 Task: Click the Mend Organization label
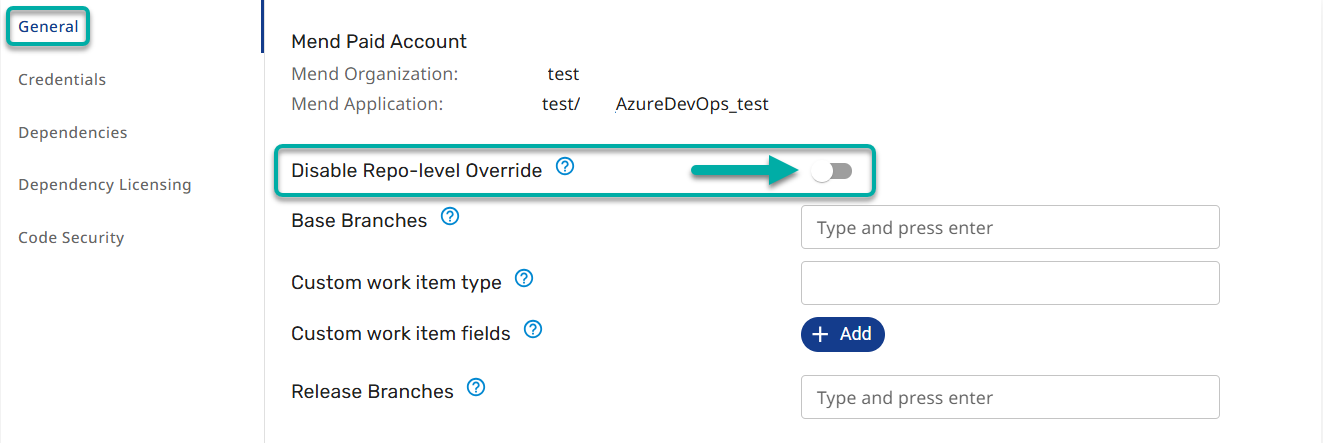374,74
